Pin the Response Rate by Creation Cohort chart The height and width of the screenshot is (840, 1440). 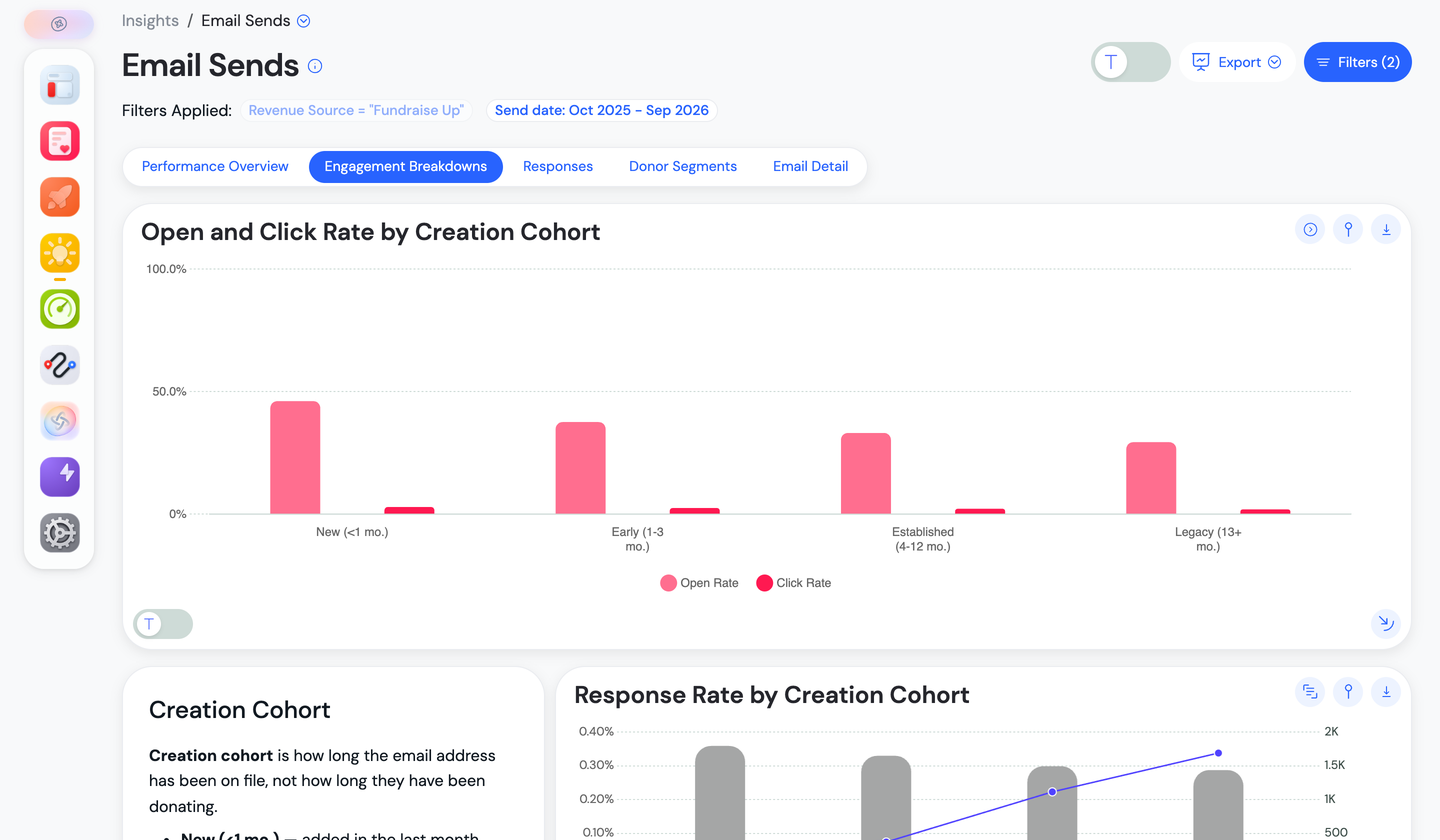pos(1348,691)
